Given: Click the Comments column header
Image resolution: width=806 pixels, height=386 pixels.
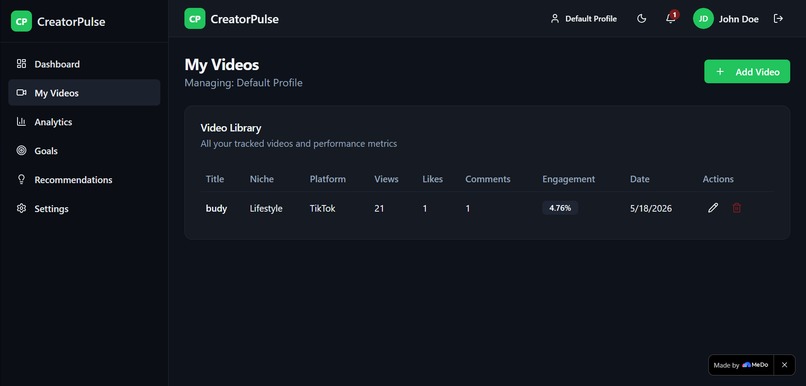Looking at the screenshot, I should click(488, 179).
